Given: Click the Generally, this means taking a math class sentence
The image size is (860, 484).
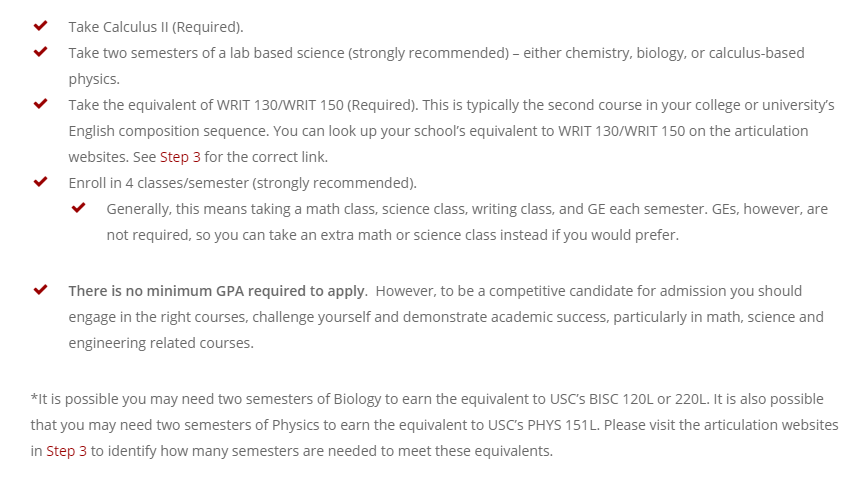Looking at the screenshot, I should point(467,209).
